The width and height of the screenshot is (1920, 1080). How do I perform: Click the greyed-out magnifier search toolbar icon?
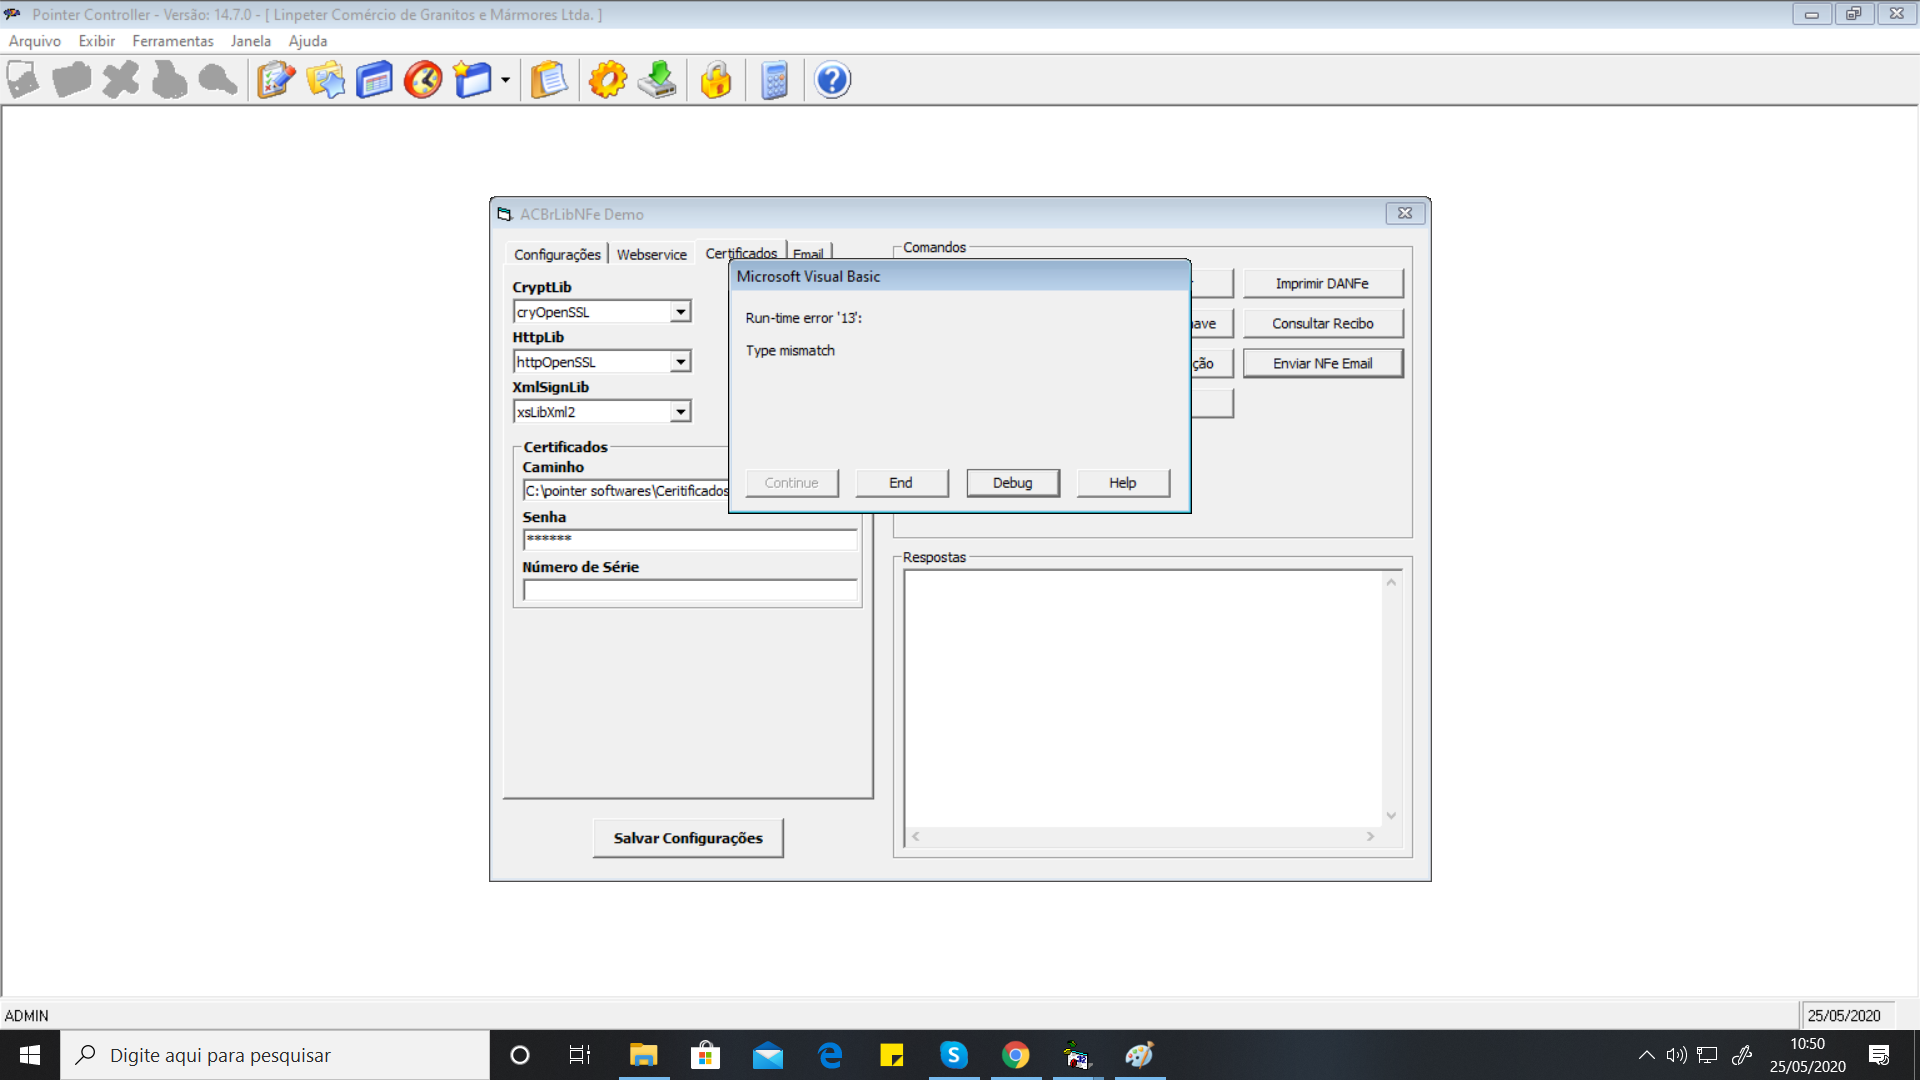tap(218, 80)
